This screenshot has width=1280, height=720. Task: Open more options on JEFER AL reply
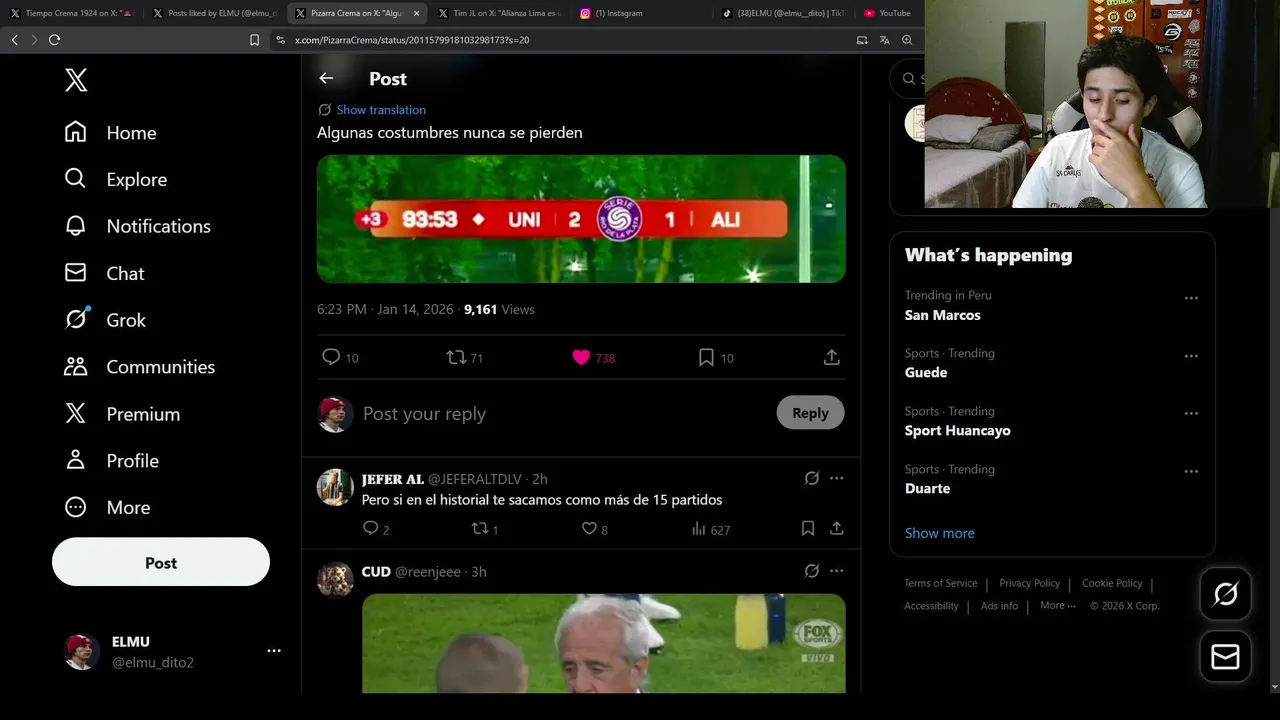coord(837,478)
